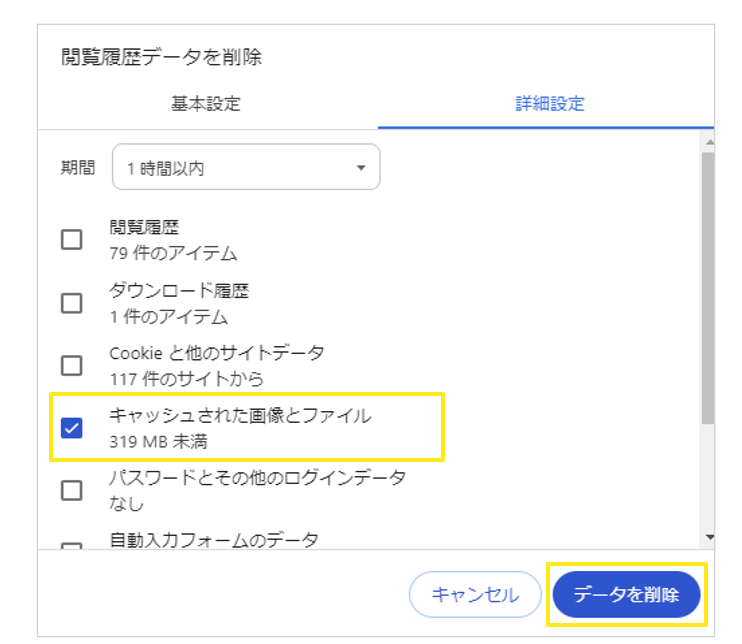742x644 pixels.
Task: Check the ダウンロード履歴 checkbox
Action: click(72, 303)
